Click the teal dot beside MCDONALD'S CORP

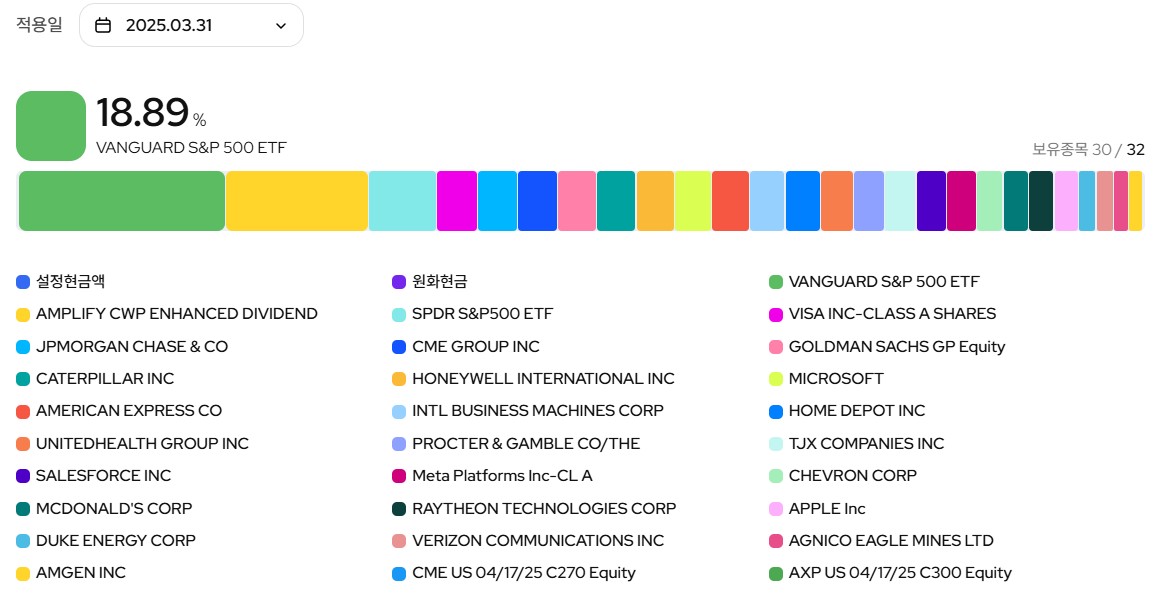tap(23, 509)
